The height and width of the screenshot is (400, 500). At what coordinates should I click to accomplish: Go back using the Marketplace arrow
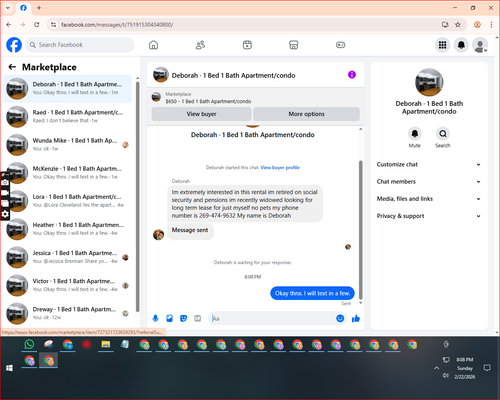(x=12, y=67)
